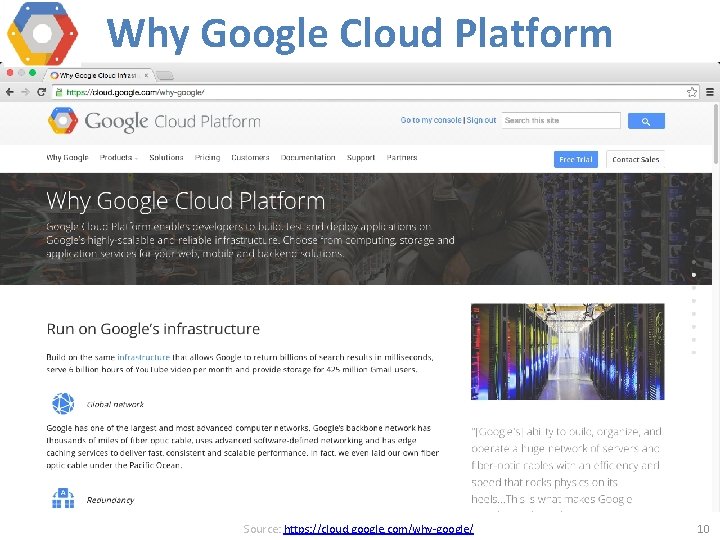Reload the page with refresh icon
Image resolution: width=720 pixels, height=540 pixels.
(41, 92)
